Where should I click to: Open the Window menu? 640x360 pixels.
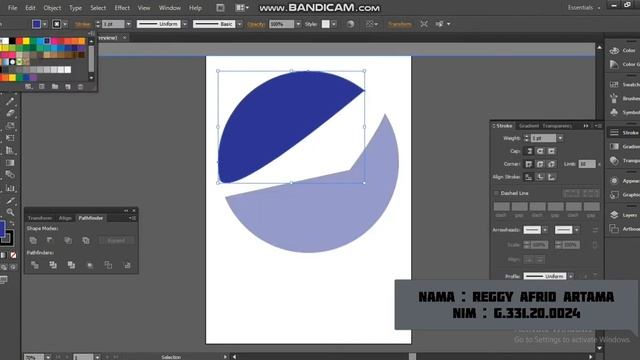click(170, 8)
